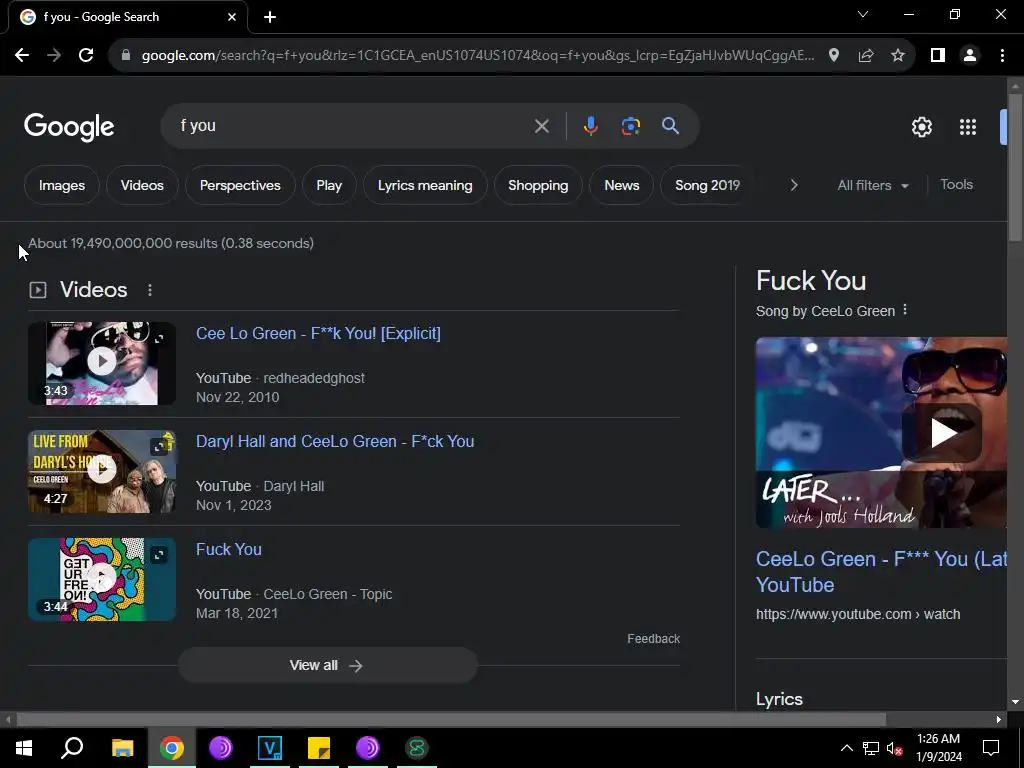Submit search with magnifier icon
Viewport: 1024px width, 768px height.
pos(670,126)
